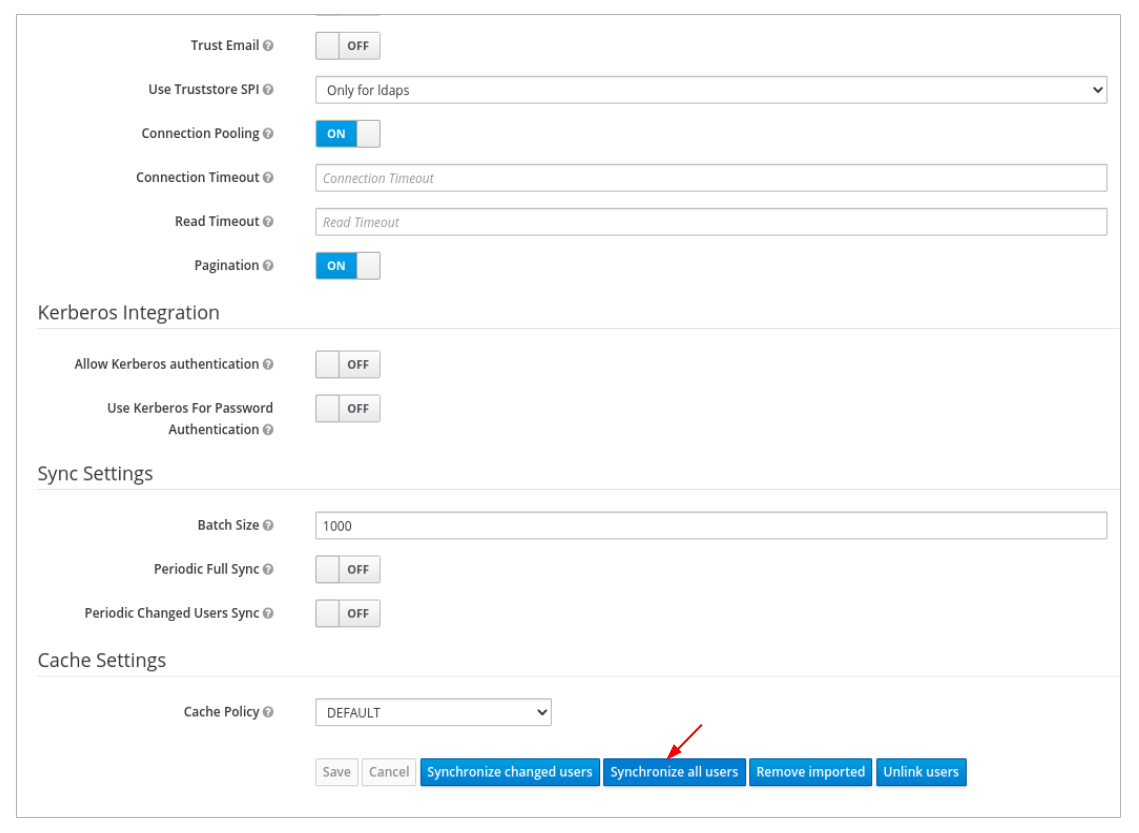
Task: Click Cache Policy help icon
Action: point(268,713)
